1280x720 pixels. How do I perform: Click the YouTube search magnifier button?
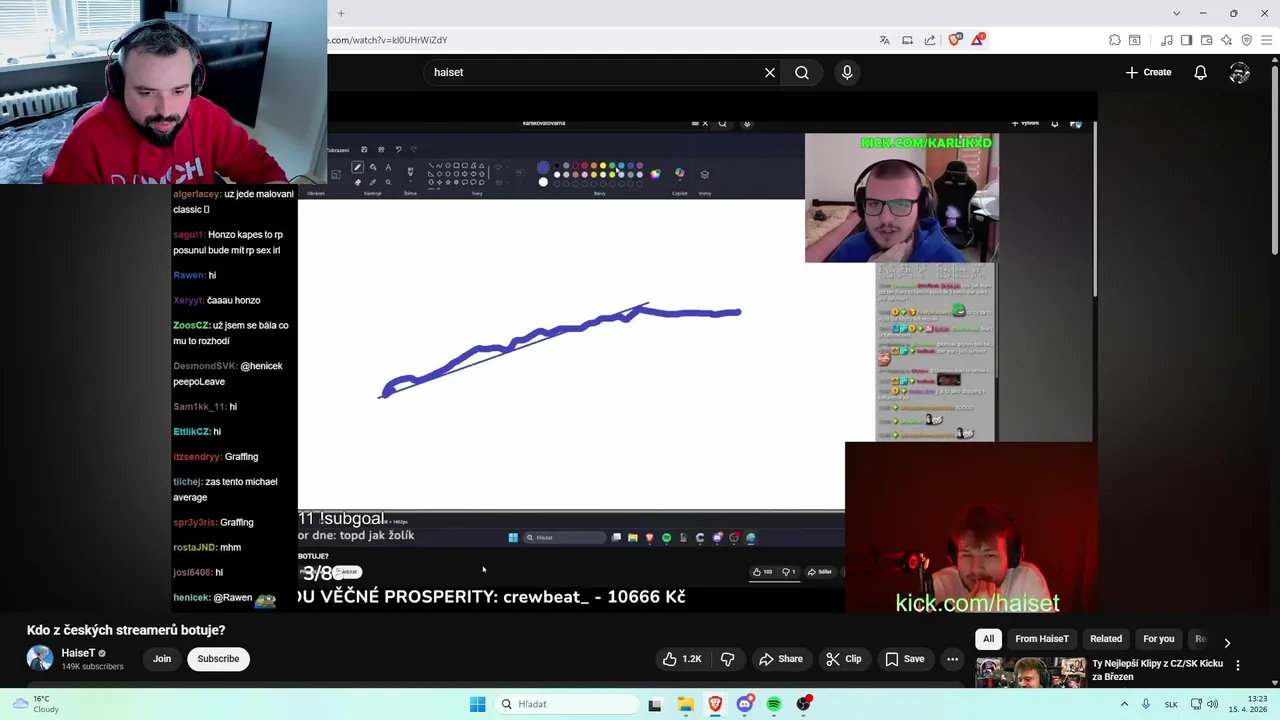pos(802,72)
